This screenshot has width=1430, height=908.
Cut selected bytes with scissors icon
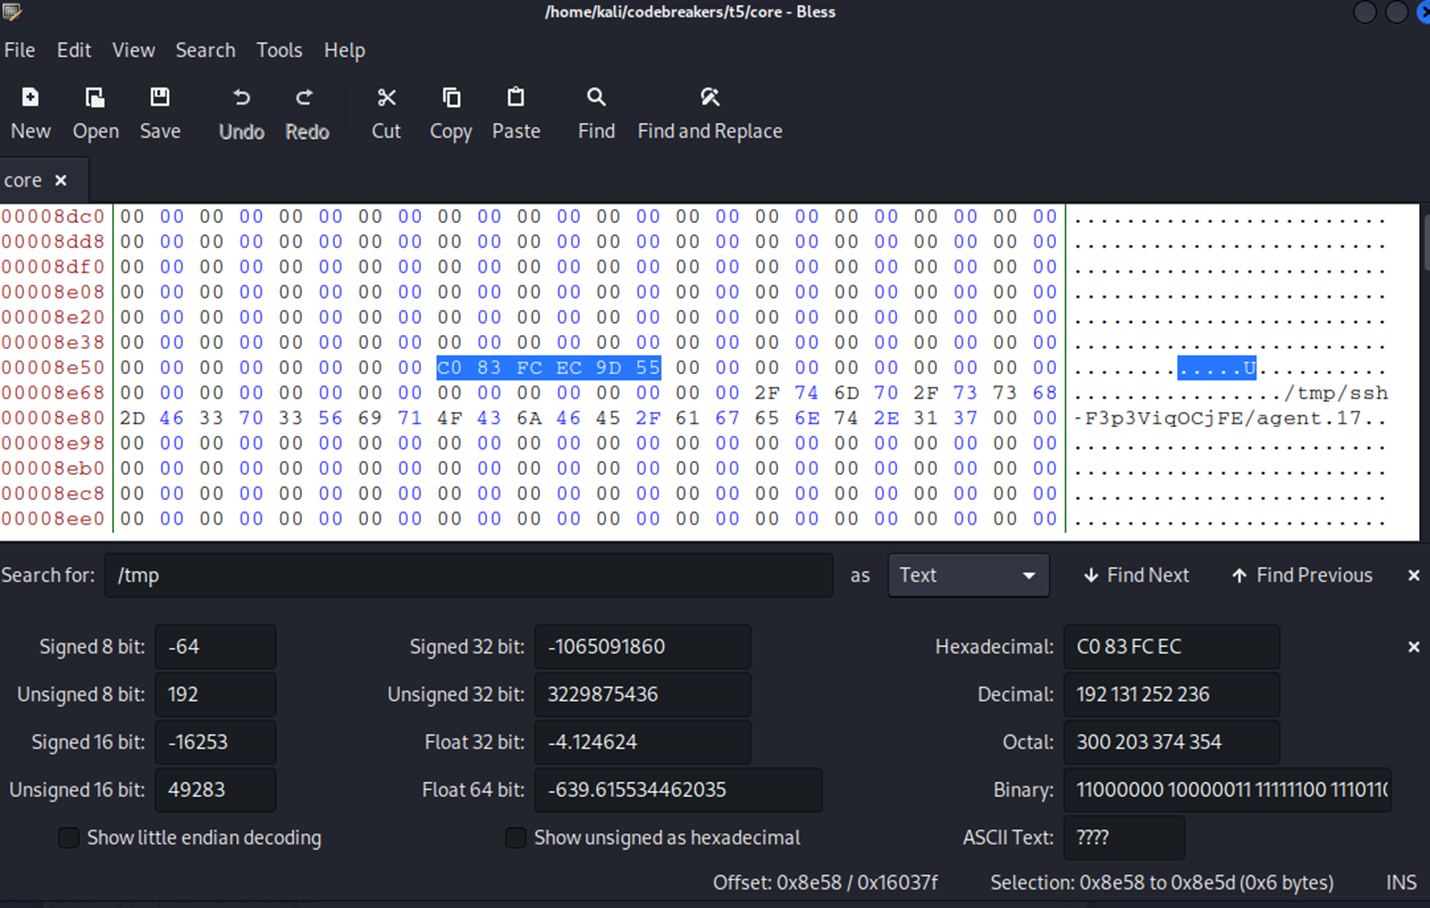click(x=386, y=98)
